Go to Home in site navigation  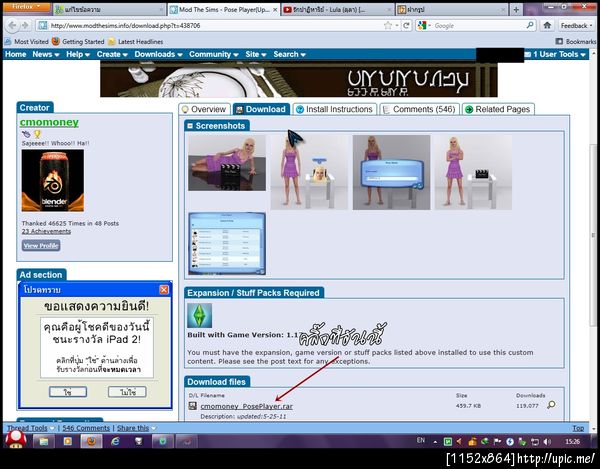(x=15, y=54)
